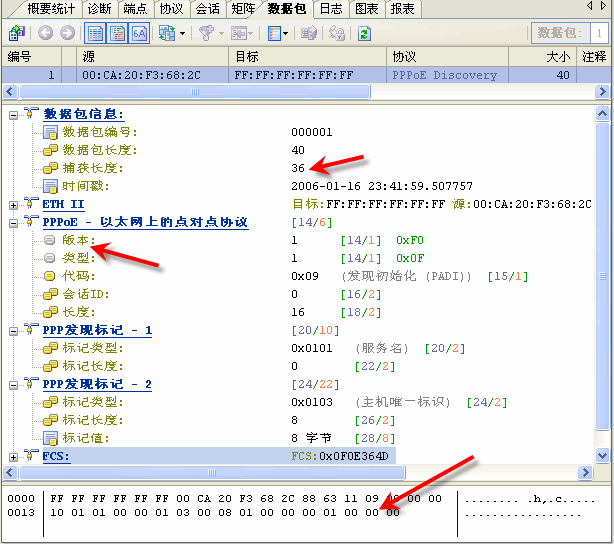
Task: Click the funnel filter icon in toolbar
Action: click(206, 33)
